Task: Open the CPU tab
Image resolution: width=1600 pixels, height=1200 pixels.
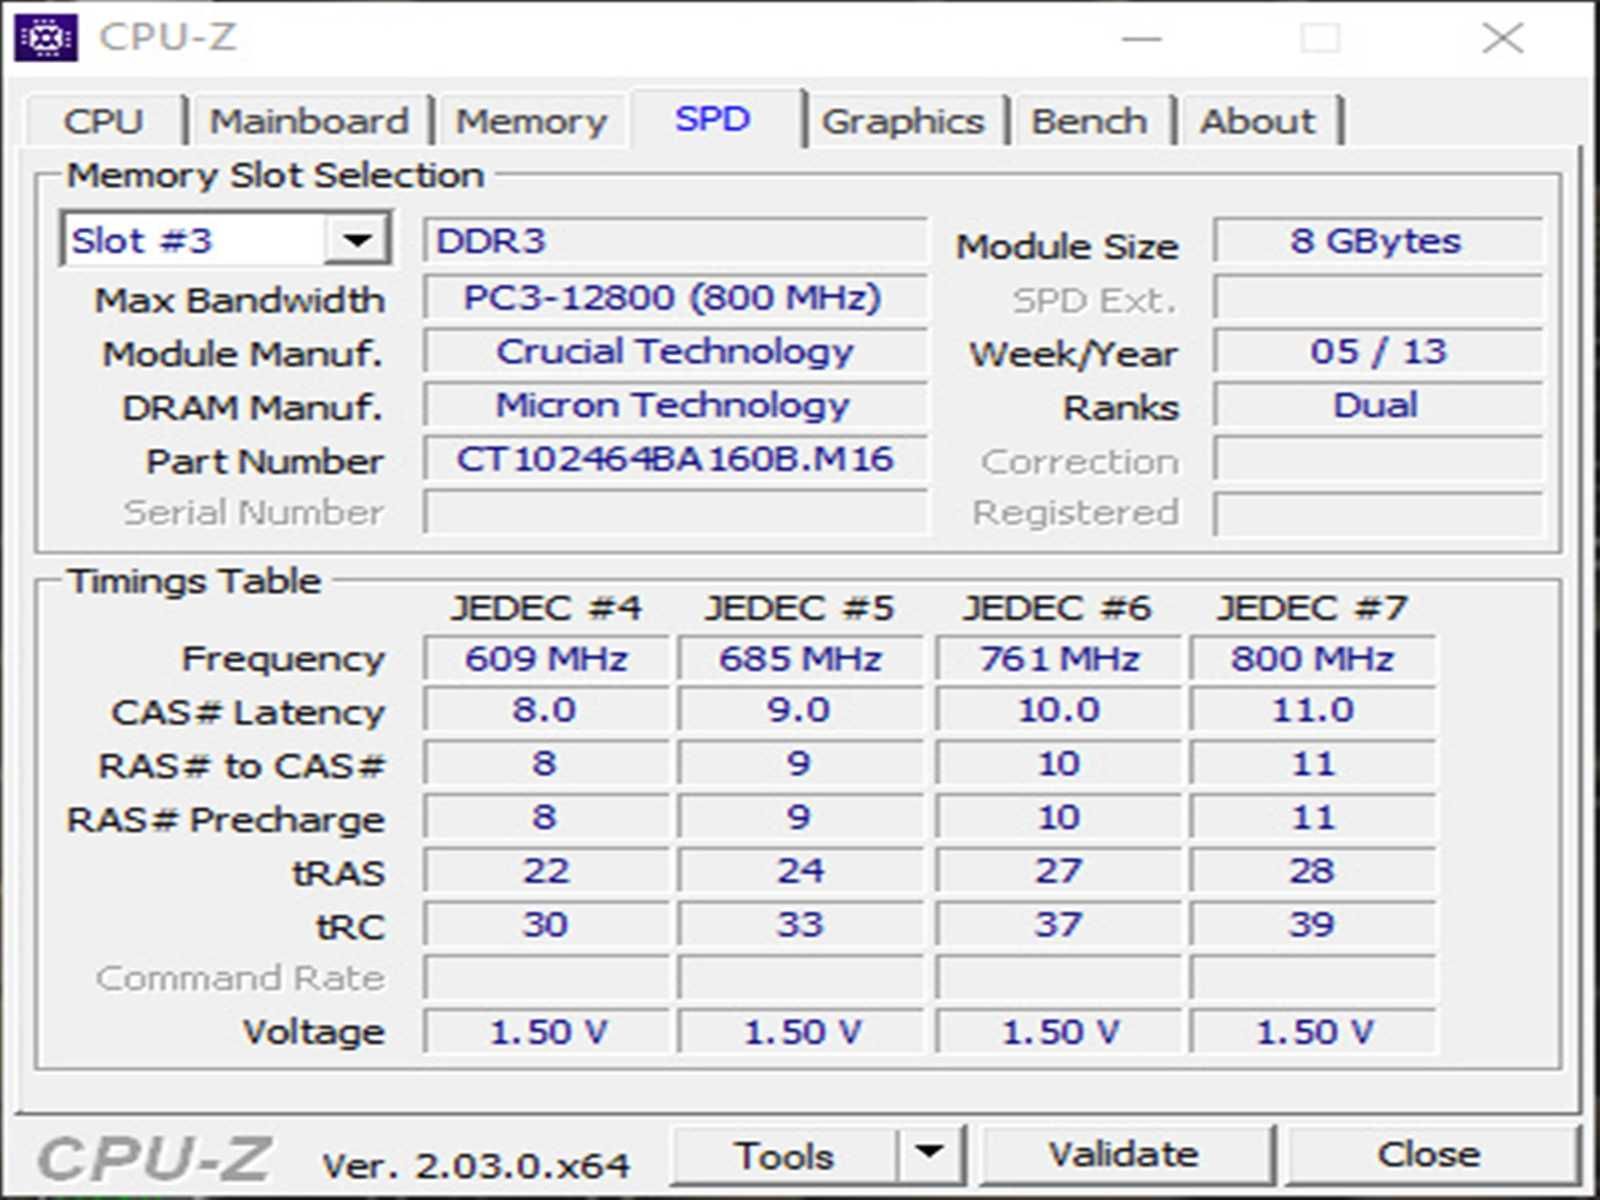Action: point(104,121)
